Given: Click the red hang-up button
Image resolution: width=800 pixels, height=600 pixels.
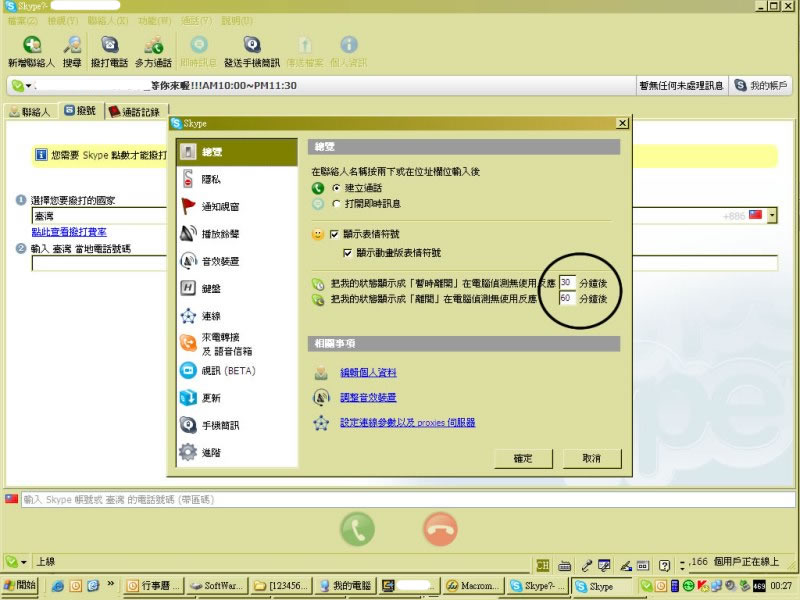Looking at the screenshot, I should click(440, 529).
